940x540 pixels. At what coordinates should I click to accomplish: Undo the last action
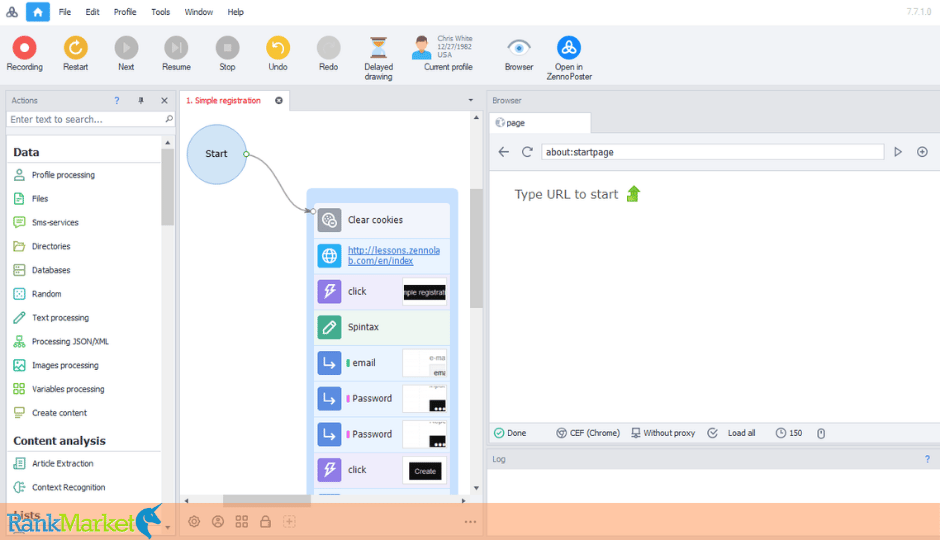pyautogui.click(x=278, y=48)
